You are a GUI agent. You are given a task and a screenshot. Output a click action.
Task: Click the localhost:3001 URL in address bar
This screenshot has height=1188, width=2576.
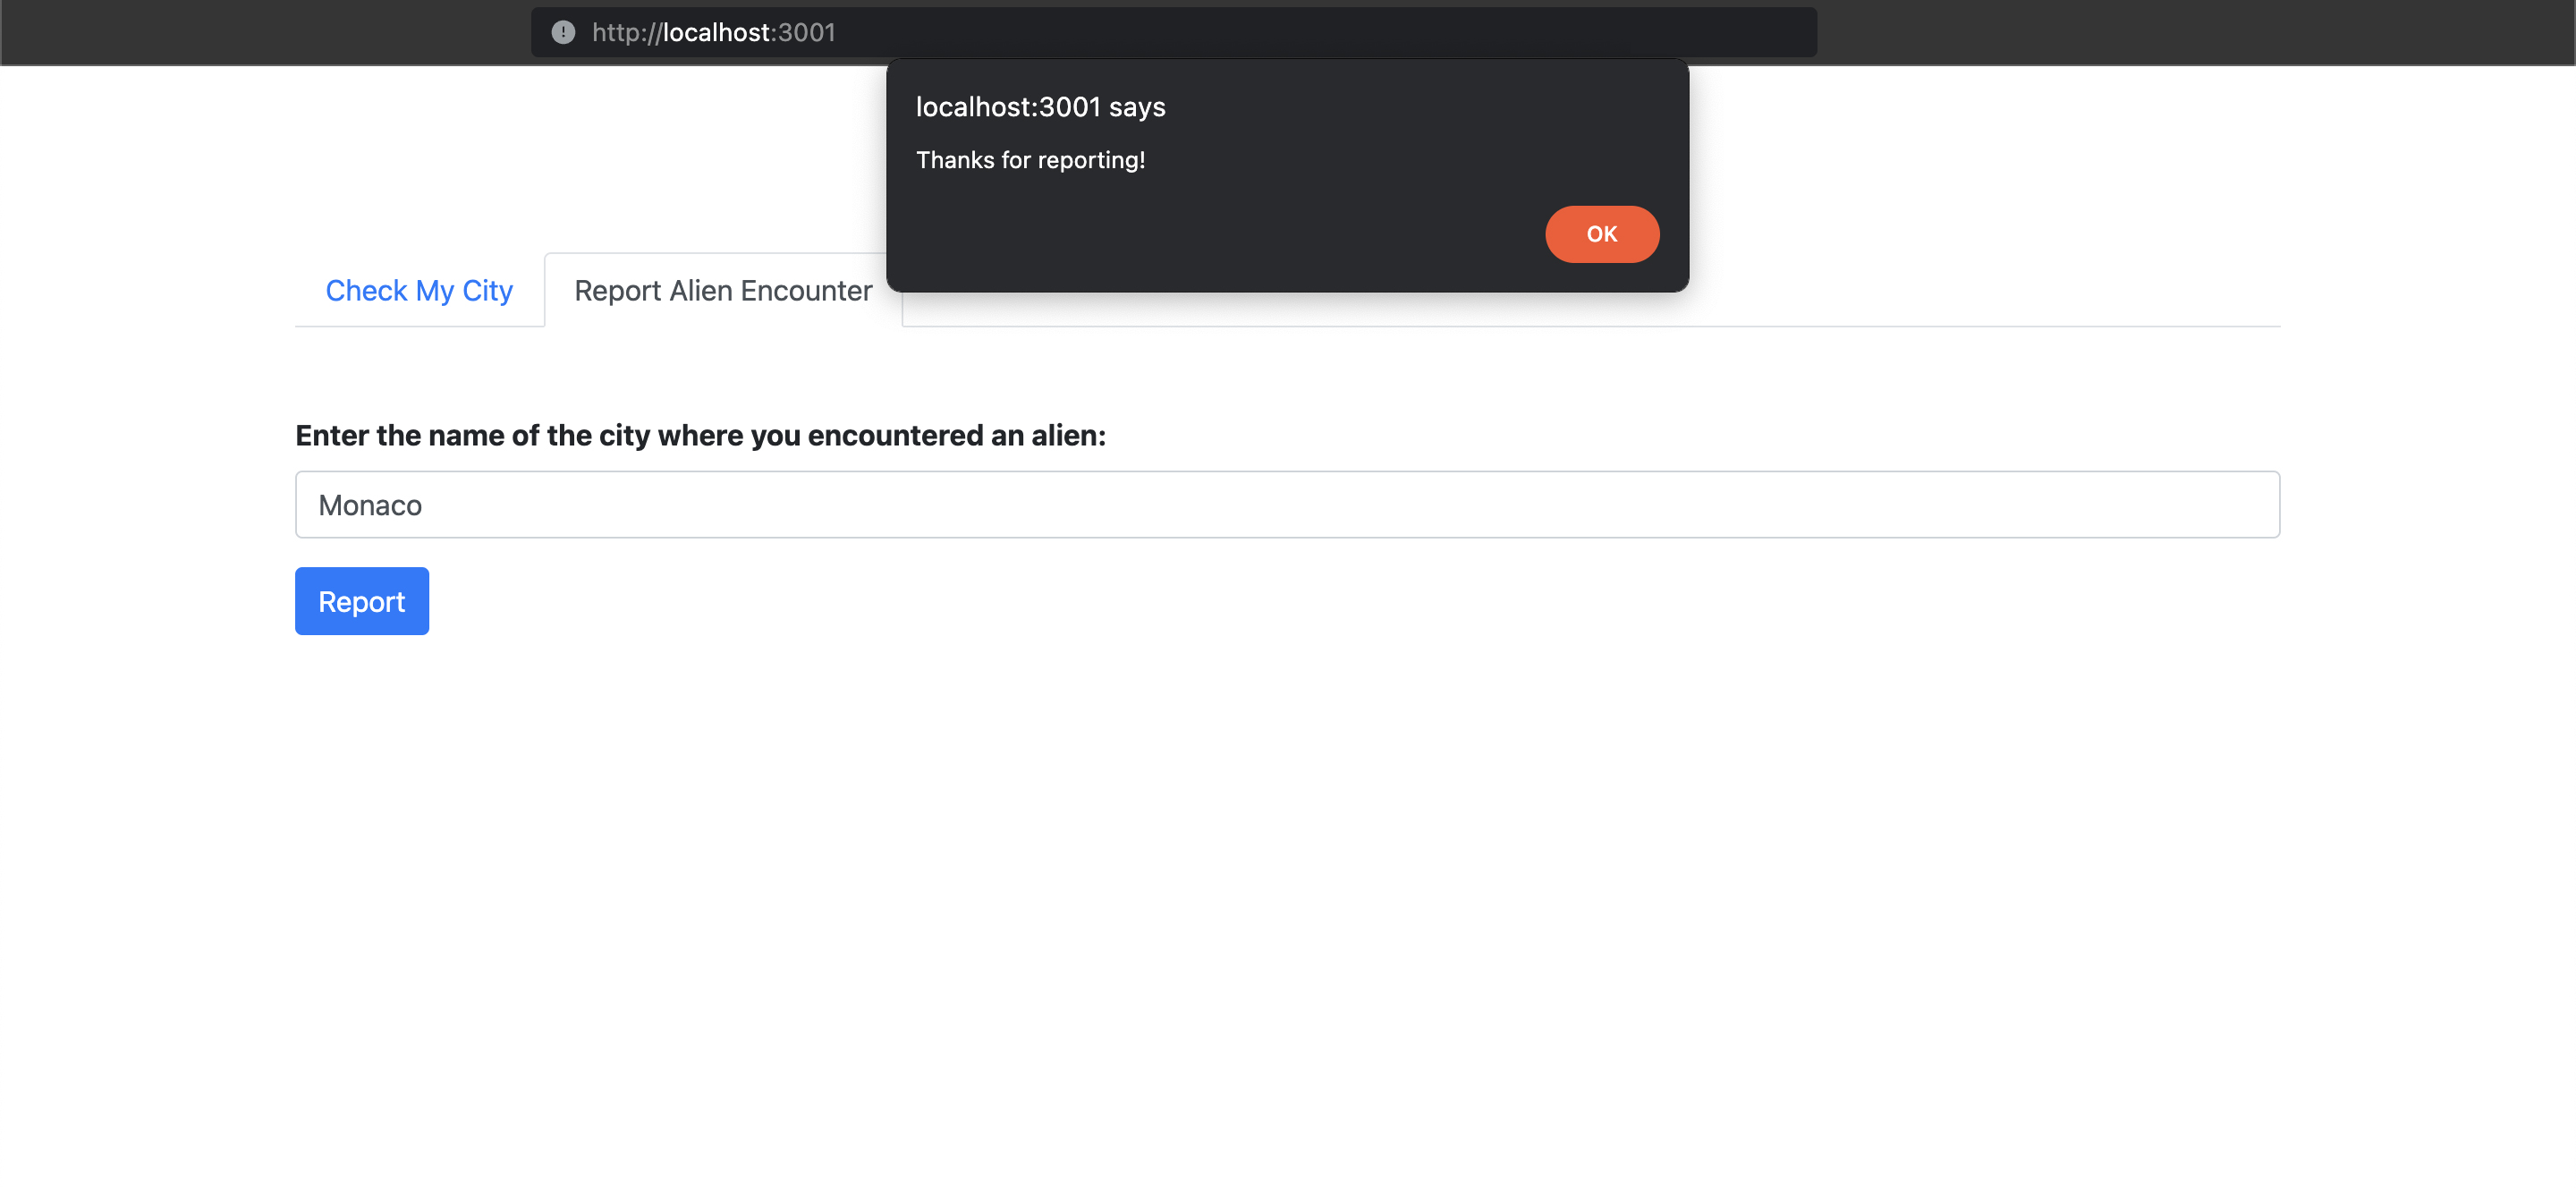(x=713, y=32)
